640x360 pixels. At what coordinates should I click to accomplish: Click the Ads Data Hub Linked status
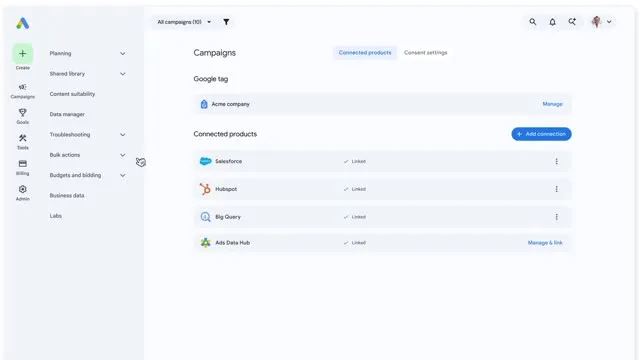[x=355, y=242]
